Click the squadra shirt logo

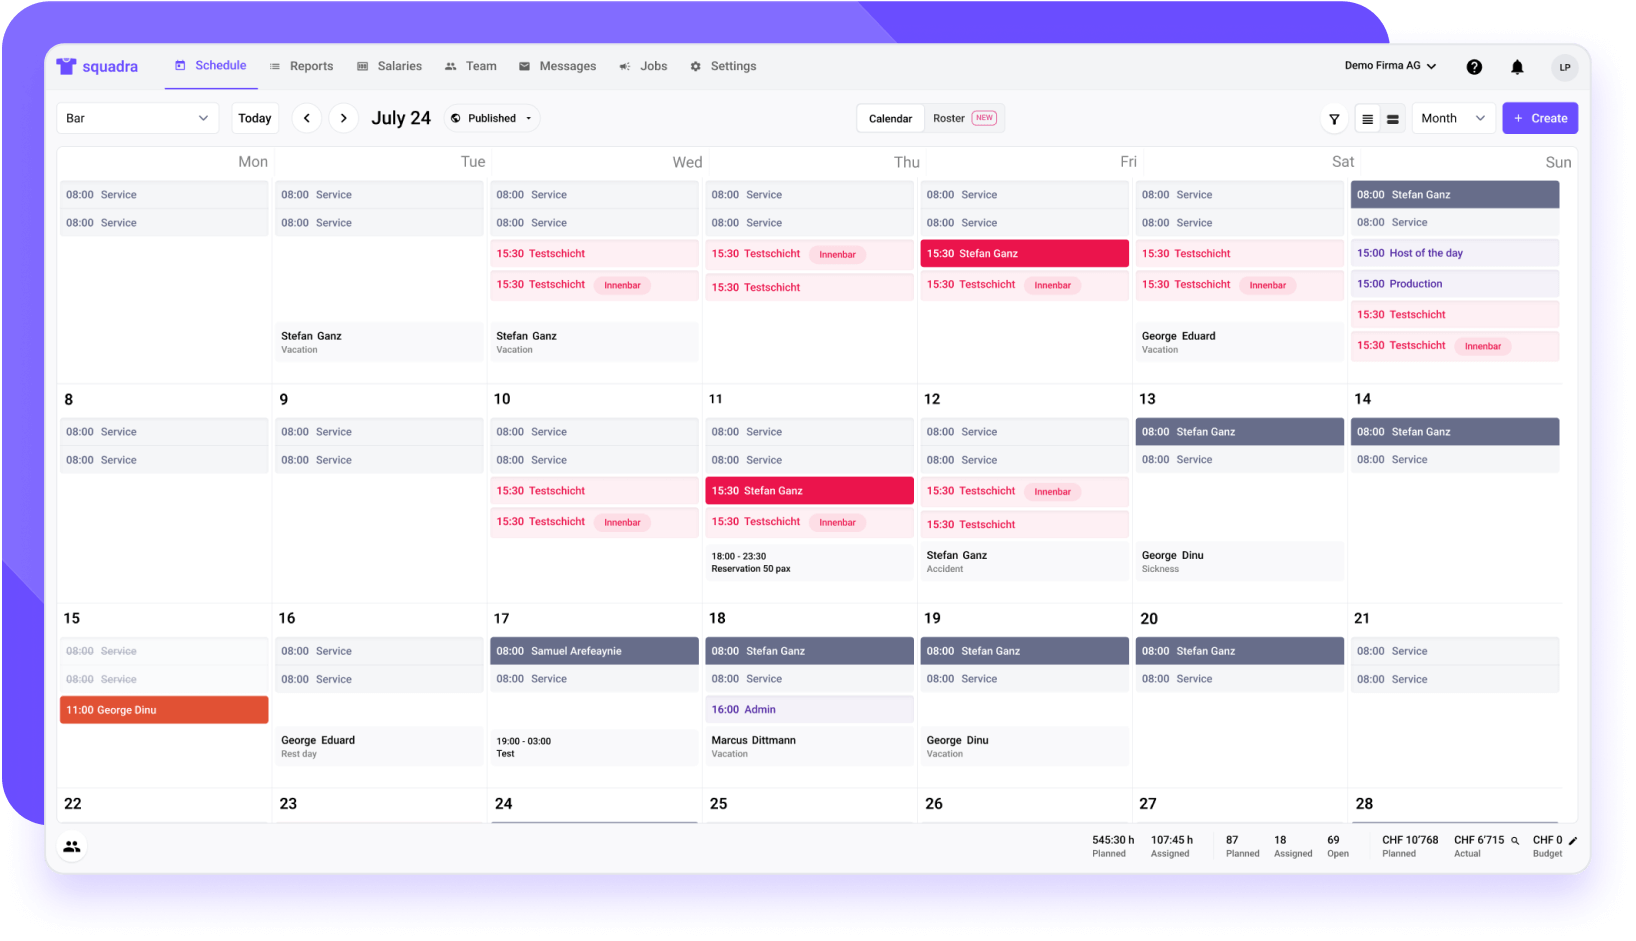coord(66,66)
